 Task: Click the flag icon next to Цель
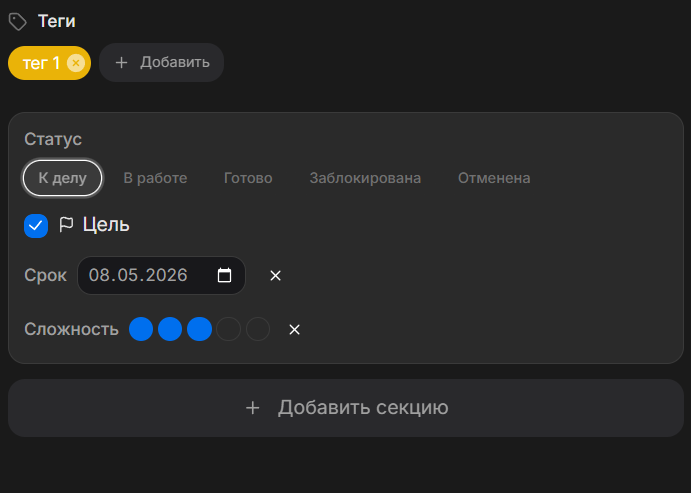pyautogui.click(x=66, y=225)
